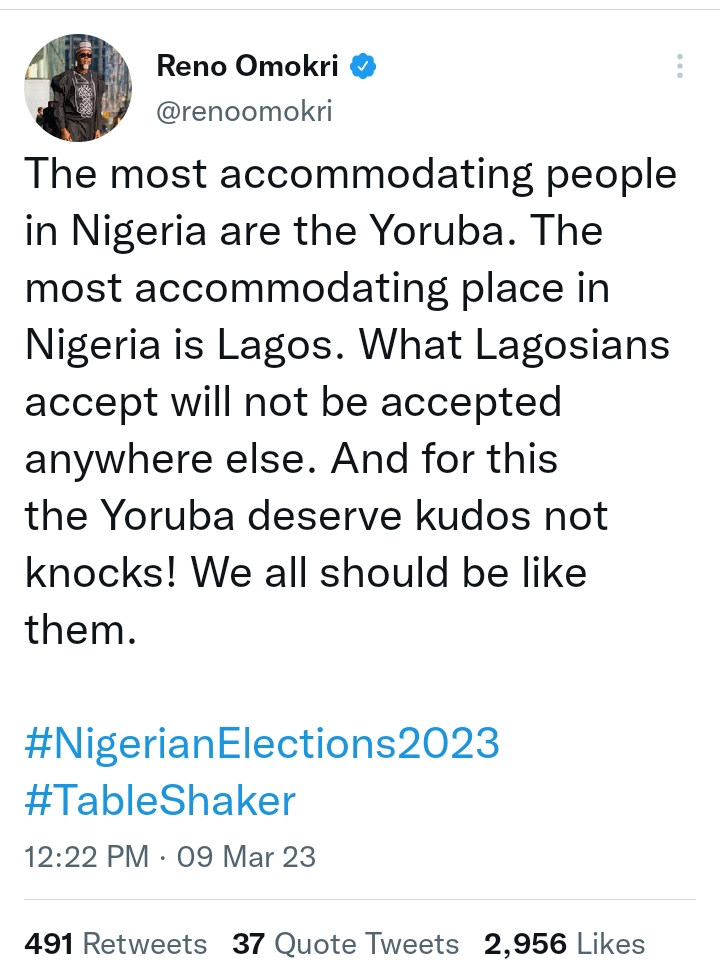Click the word knocks! in the tweet
720x974 pixels.
click(x=99, y=573)
